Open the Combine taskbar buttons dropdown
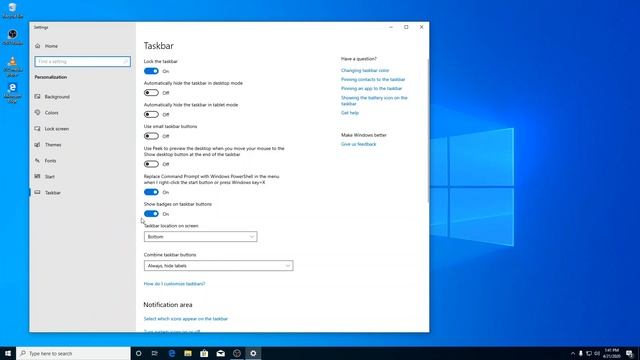The image size is (640, 360). pyautogui.click(x=218, y=266)
